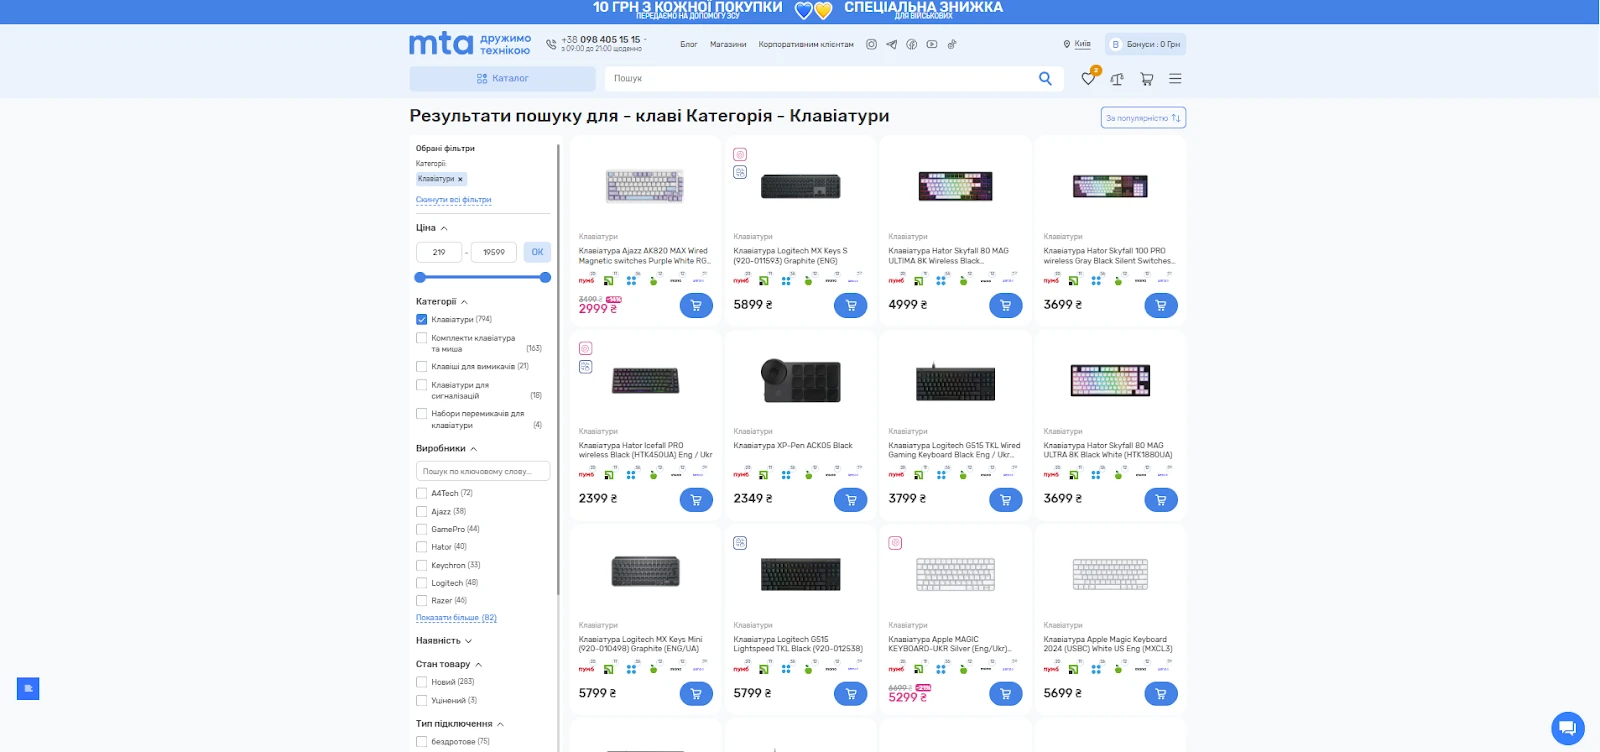Open Корпоративним клієнтам menu link

point(806,44)
